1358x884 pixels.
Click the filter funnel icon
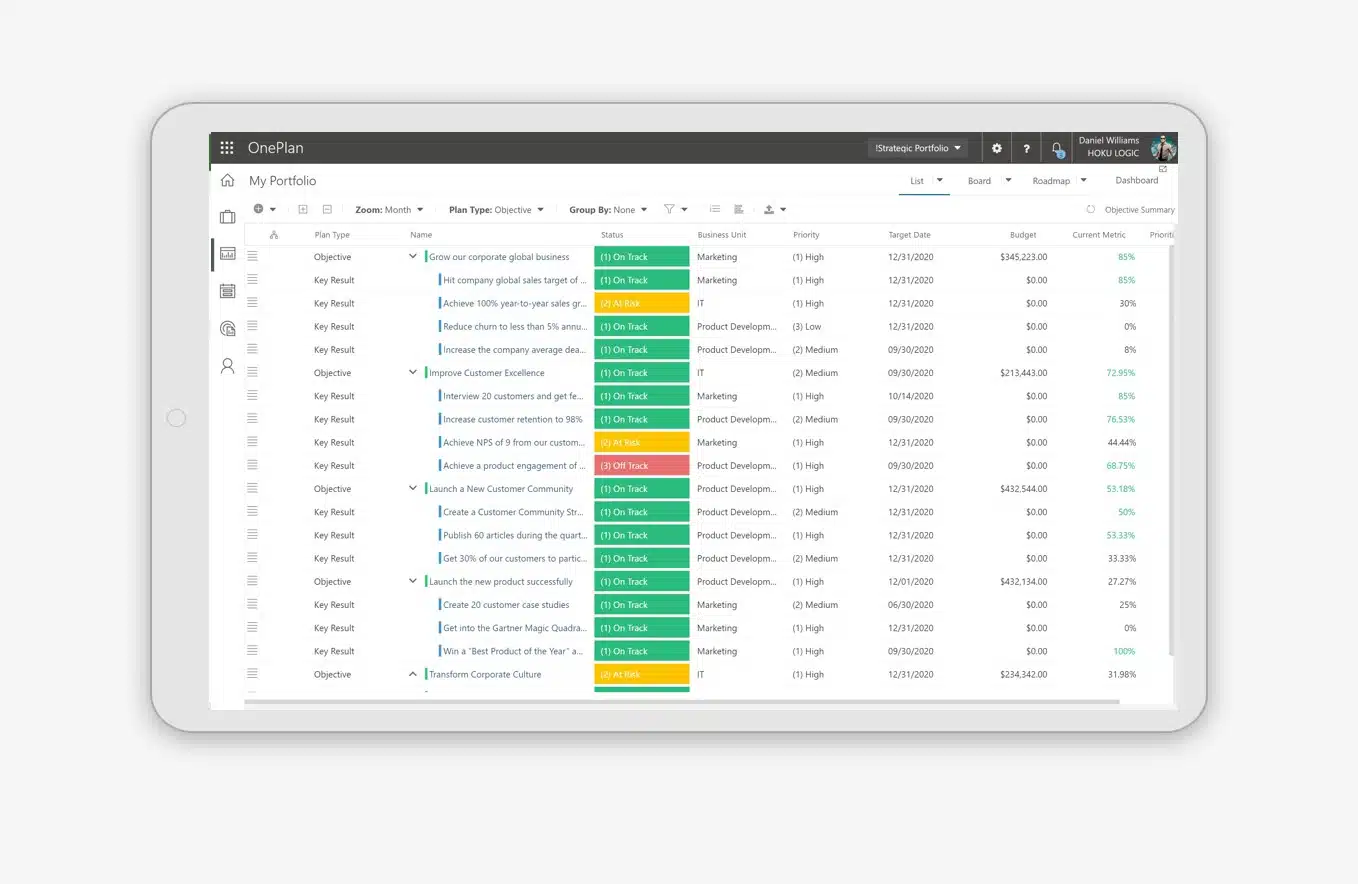click(x=670, y=210)
